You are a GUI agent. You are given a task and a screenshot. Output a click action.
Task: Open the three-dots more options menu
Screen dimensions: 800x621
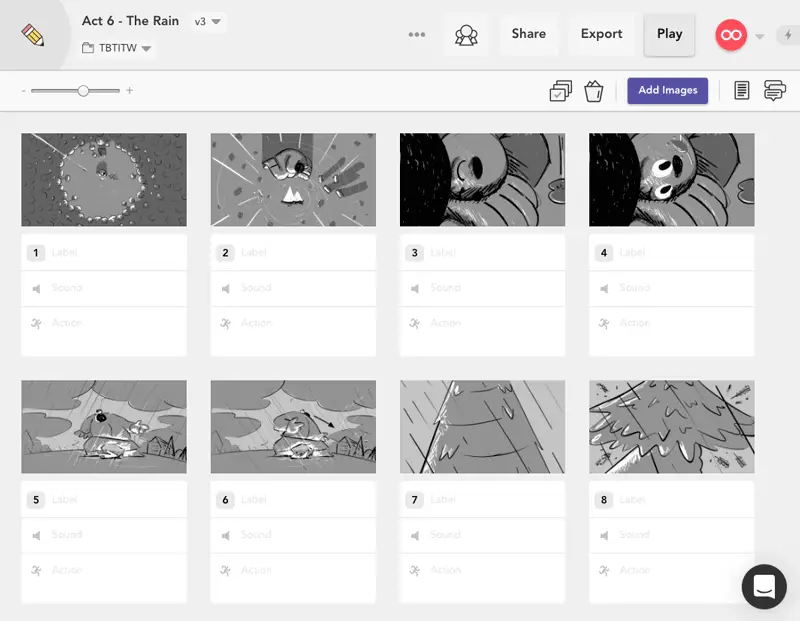pos(417,34)
